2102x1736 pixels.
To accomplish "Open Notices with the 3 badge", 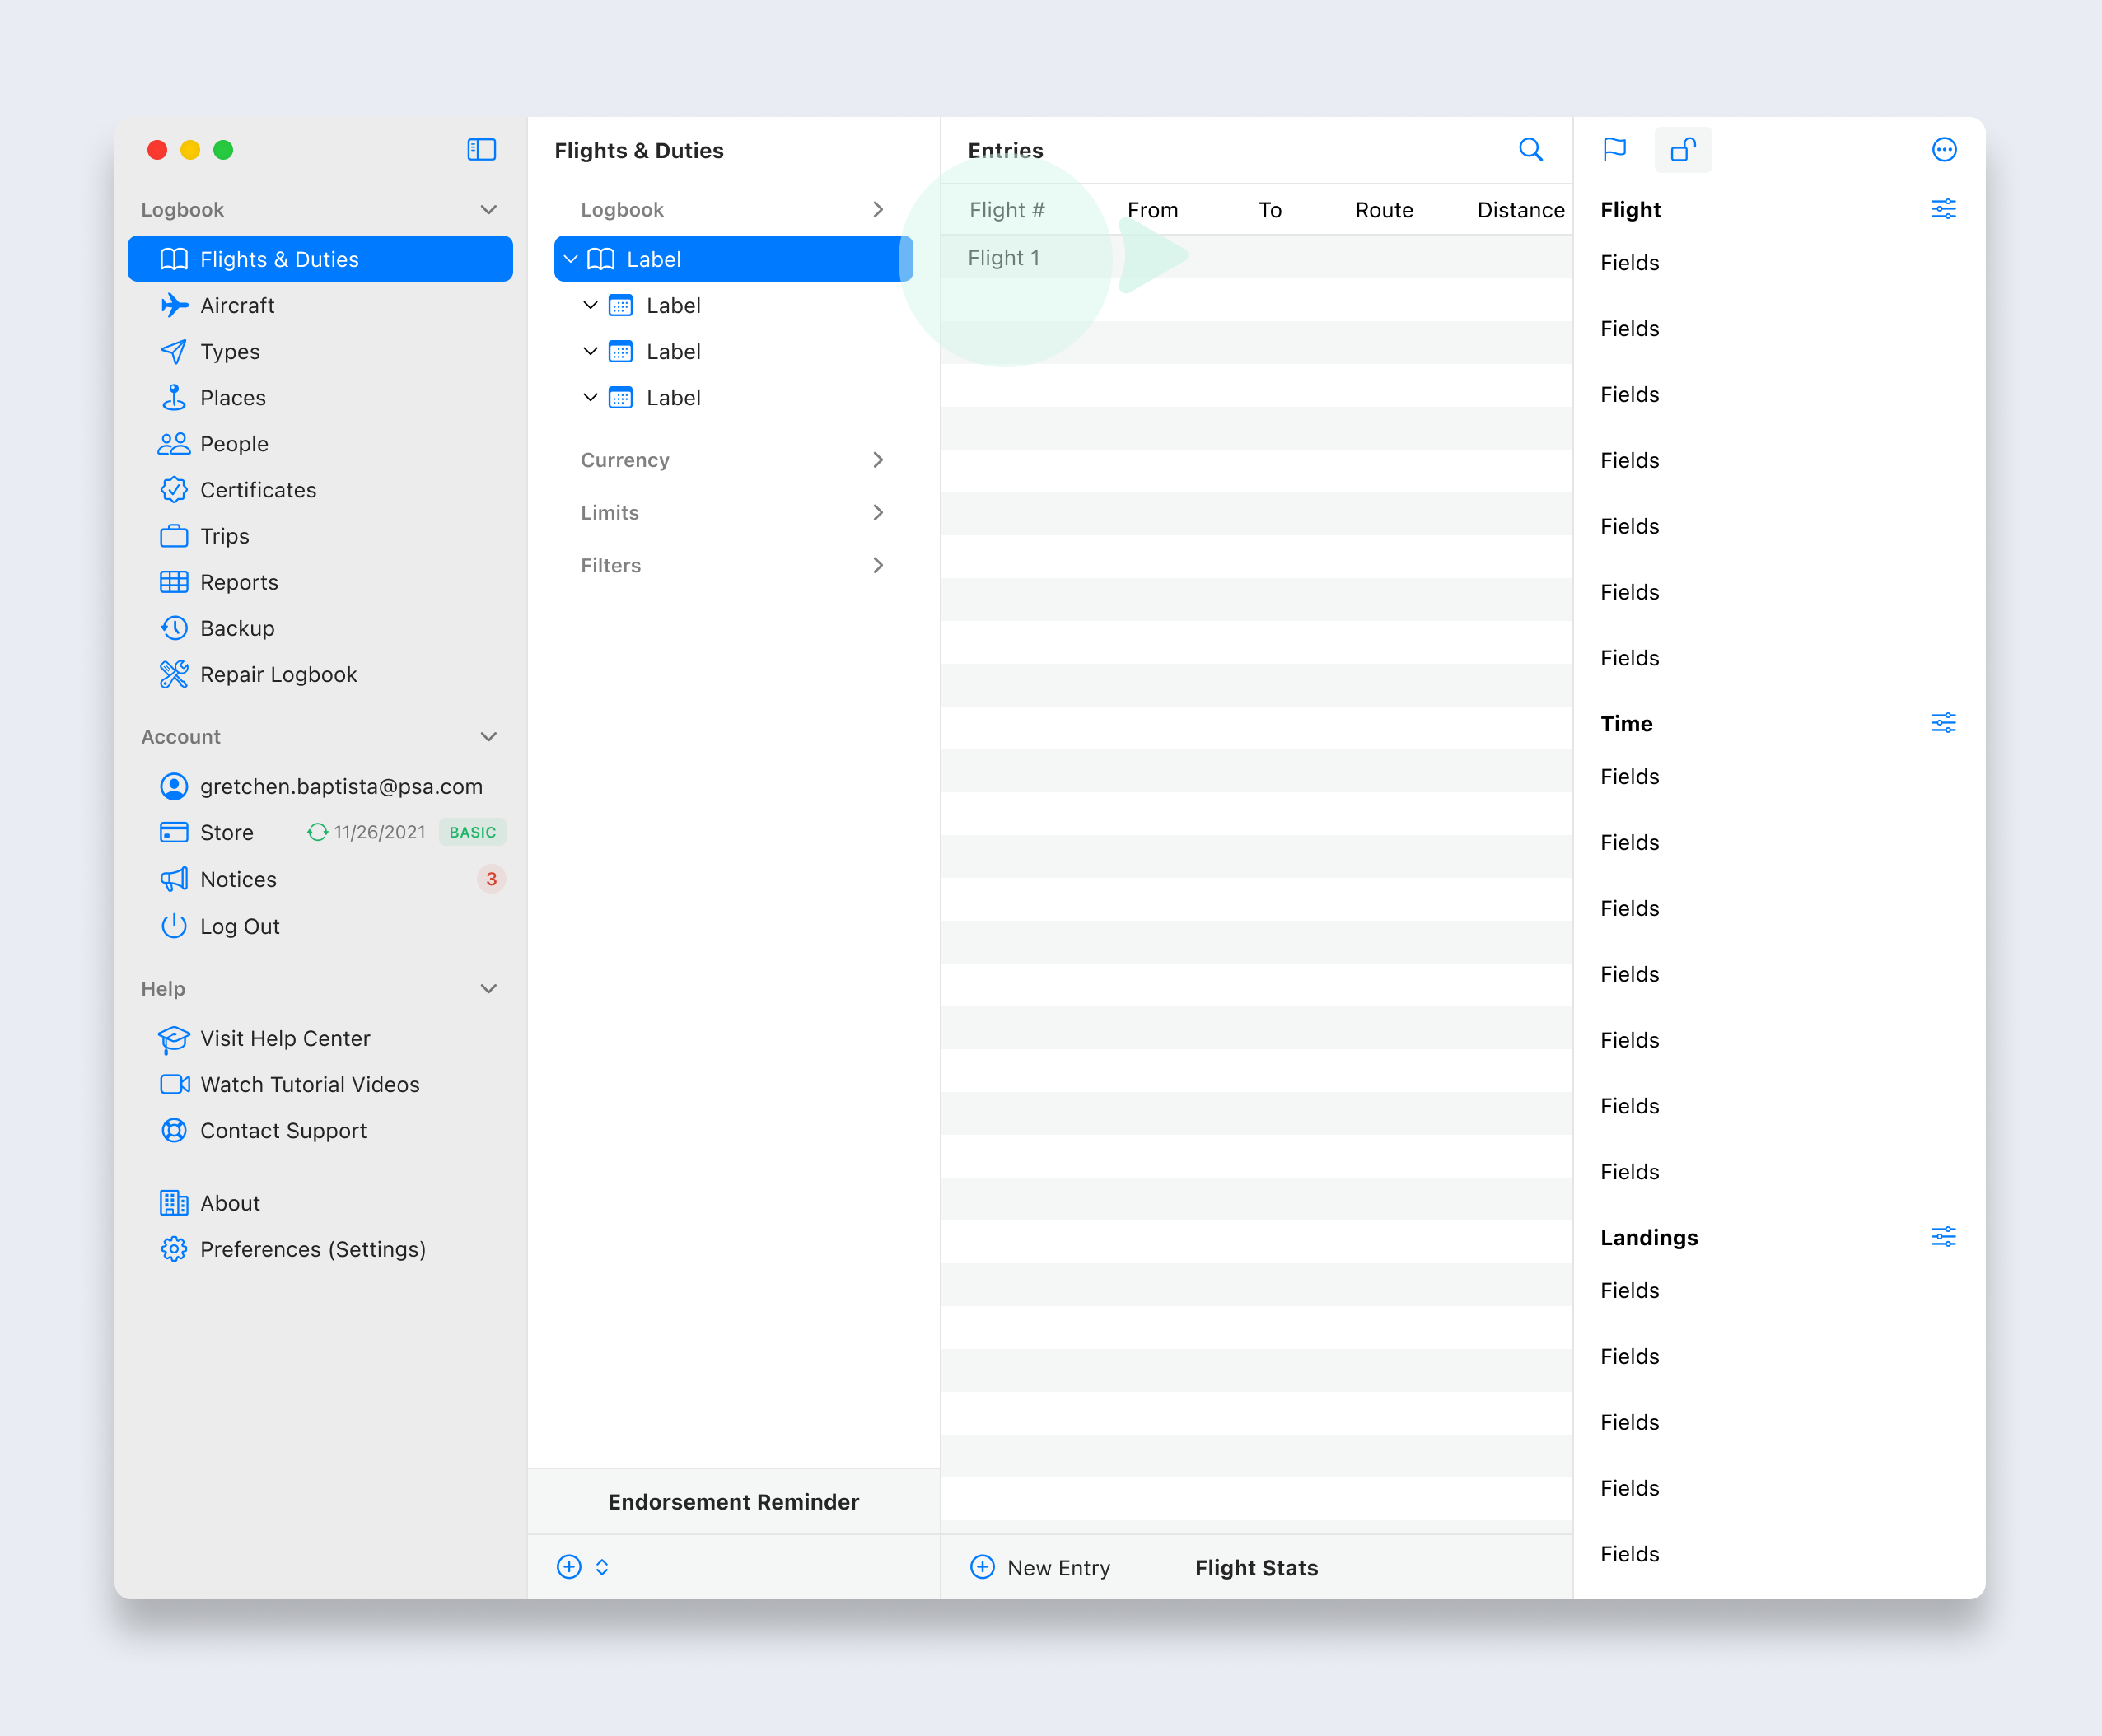I will (x=238, y=879).
